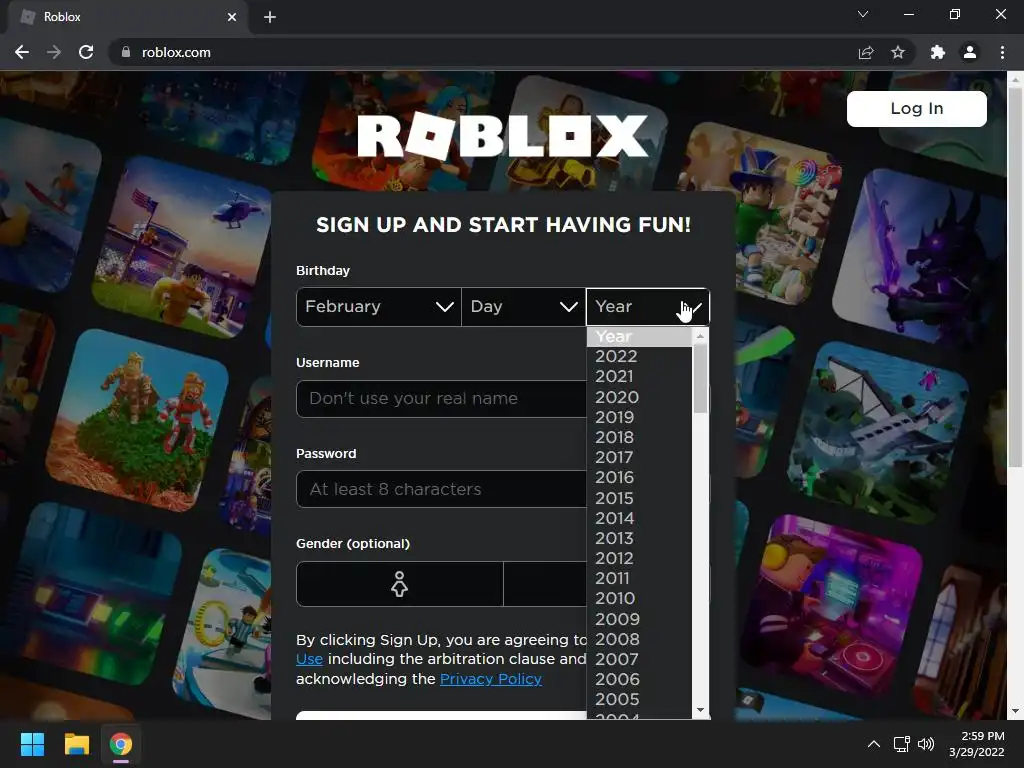The image size is (1024, 768).
Task: Click the Log In button
Action: coord(917,108)
